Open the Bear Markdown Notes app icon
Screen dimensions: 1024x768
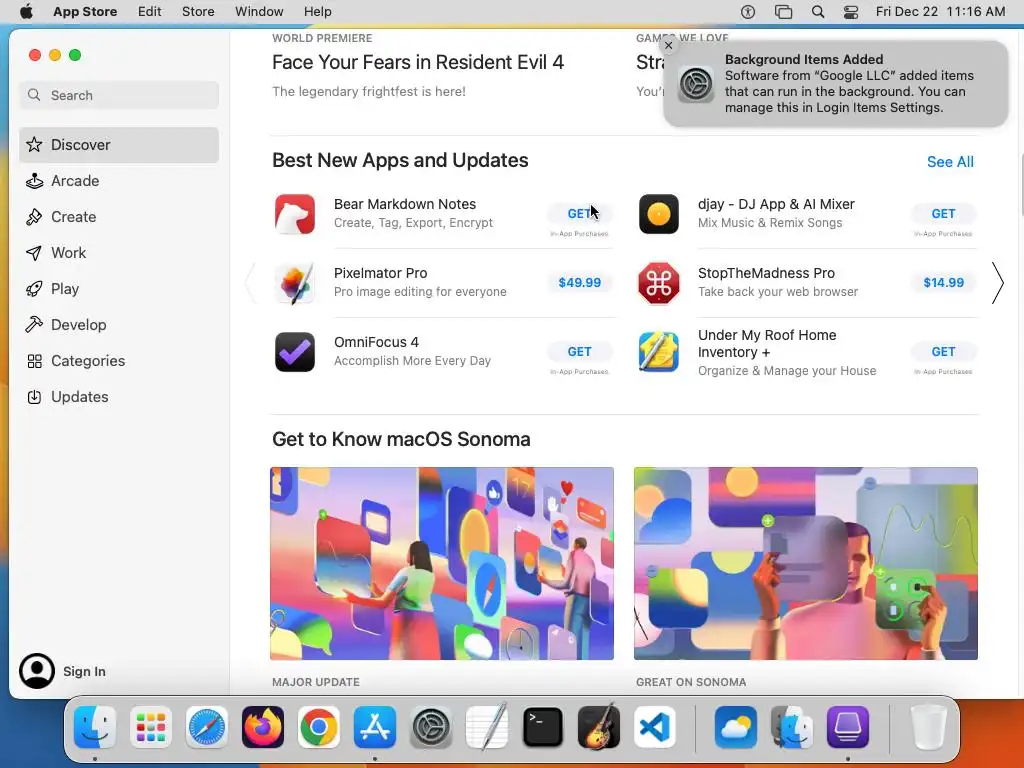coord(295,214)
